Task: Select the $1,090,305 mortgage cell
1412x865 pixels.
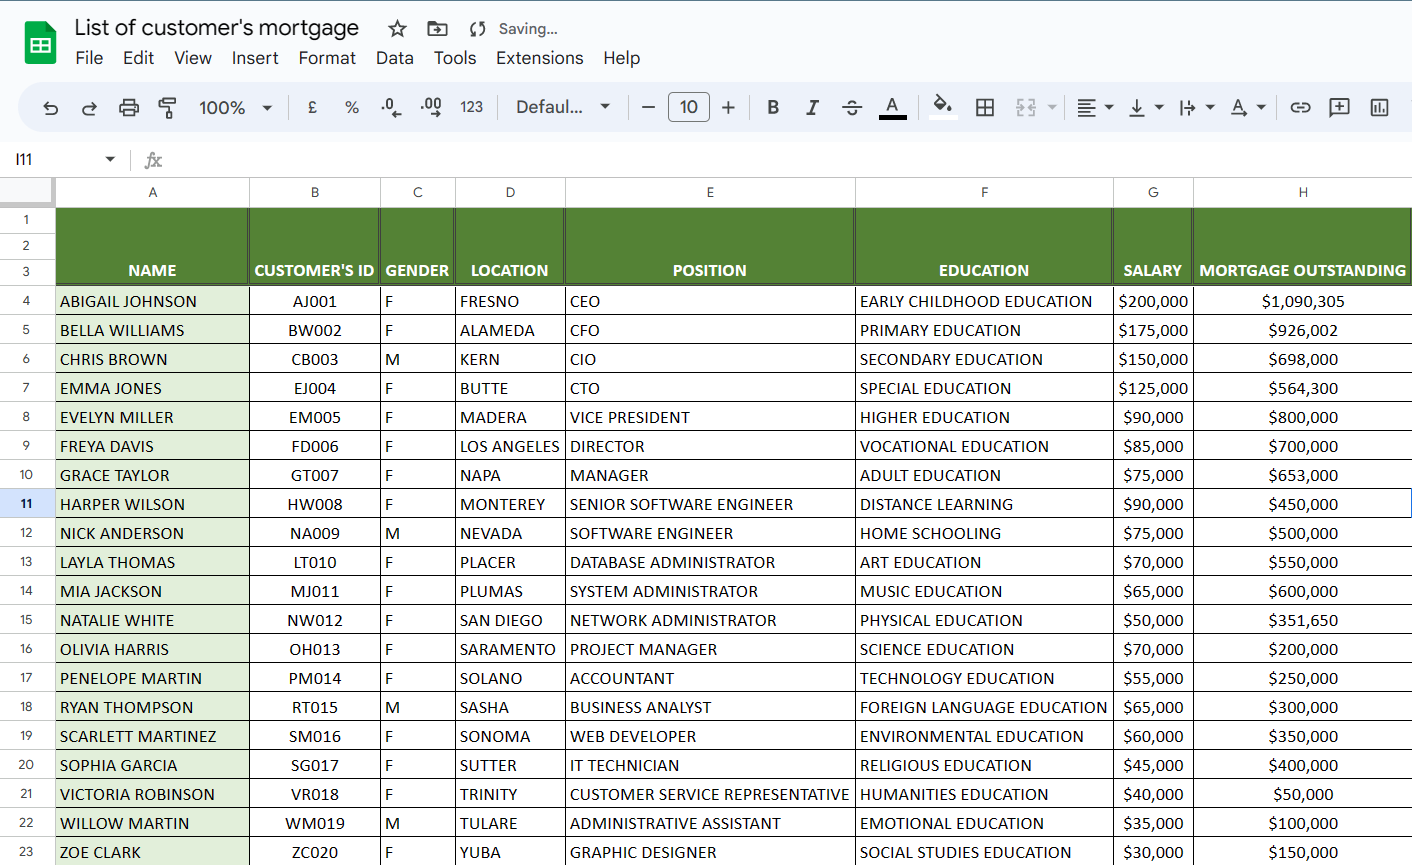Action: coord(1303,301)
